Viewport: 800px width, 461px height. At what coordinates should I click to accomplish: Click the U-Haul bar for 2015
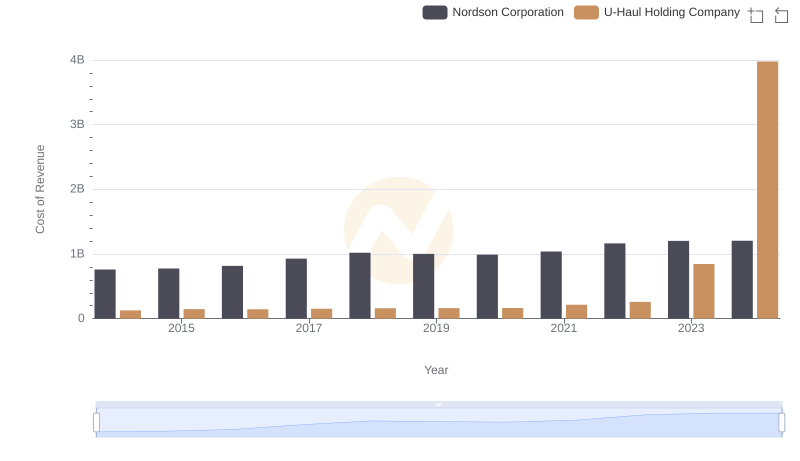pos(194,314)
